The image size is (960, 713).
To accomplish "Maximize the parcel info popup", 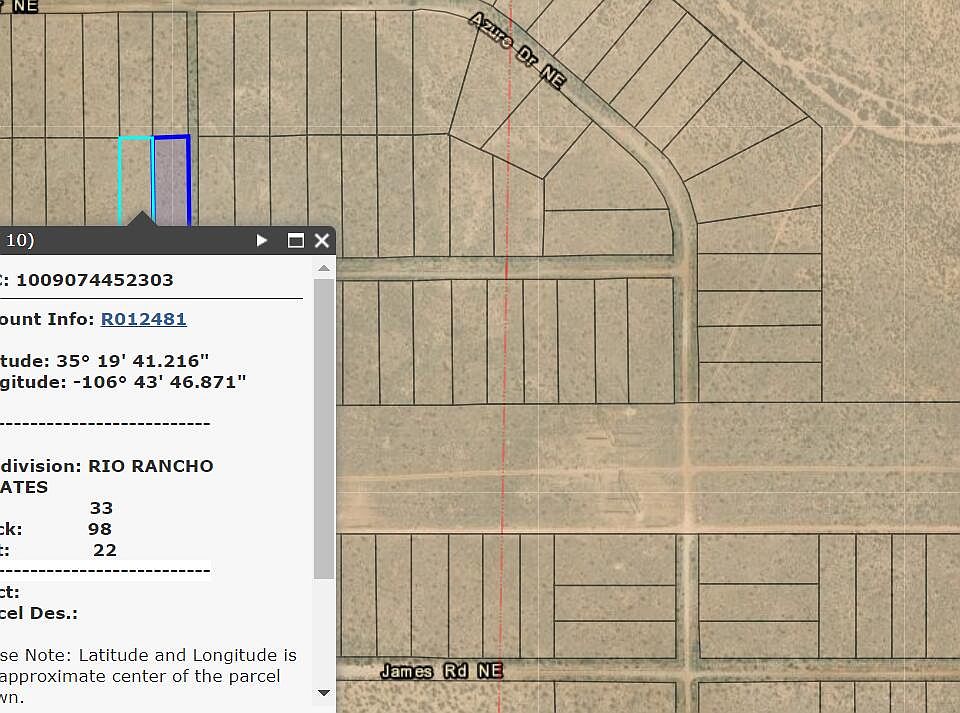I will 296,241.
